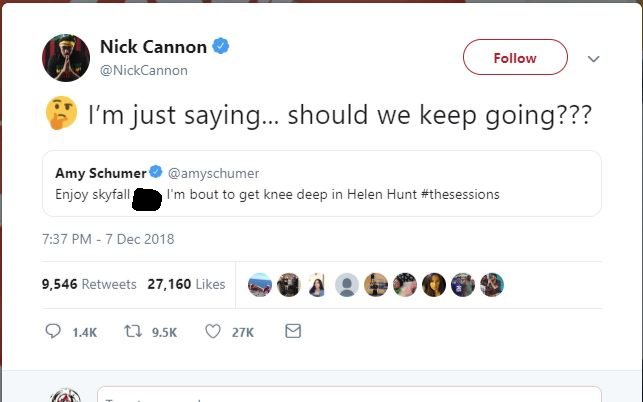This screenshot has width=643, height=402.
Task: Click the thinking face emoji
Action: (62, 115)
